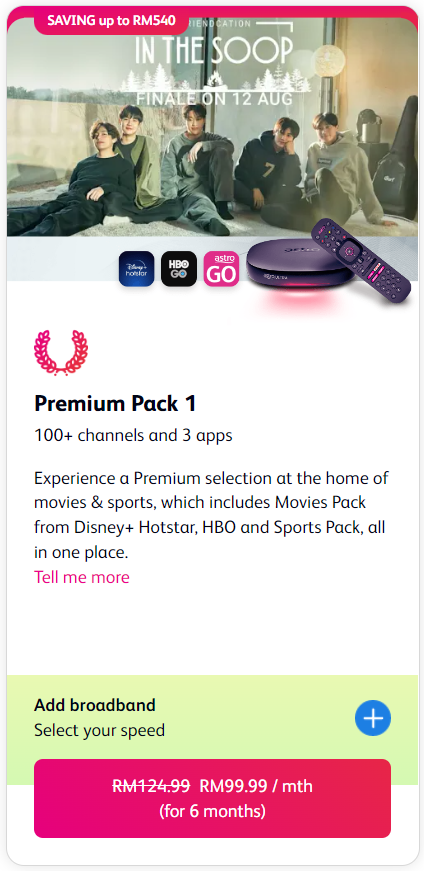Expand the Add broadband section
This screenshot has width=424, height=871.
click(x=212, y=717)
